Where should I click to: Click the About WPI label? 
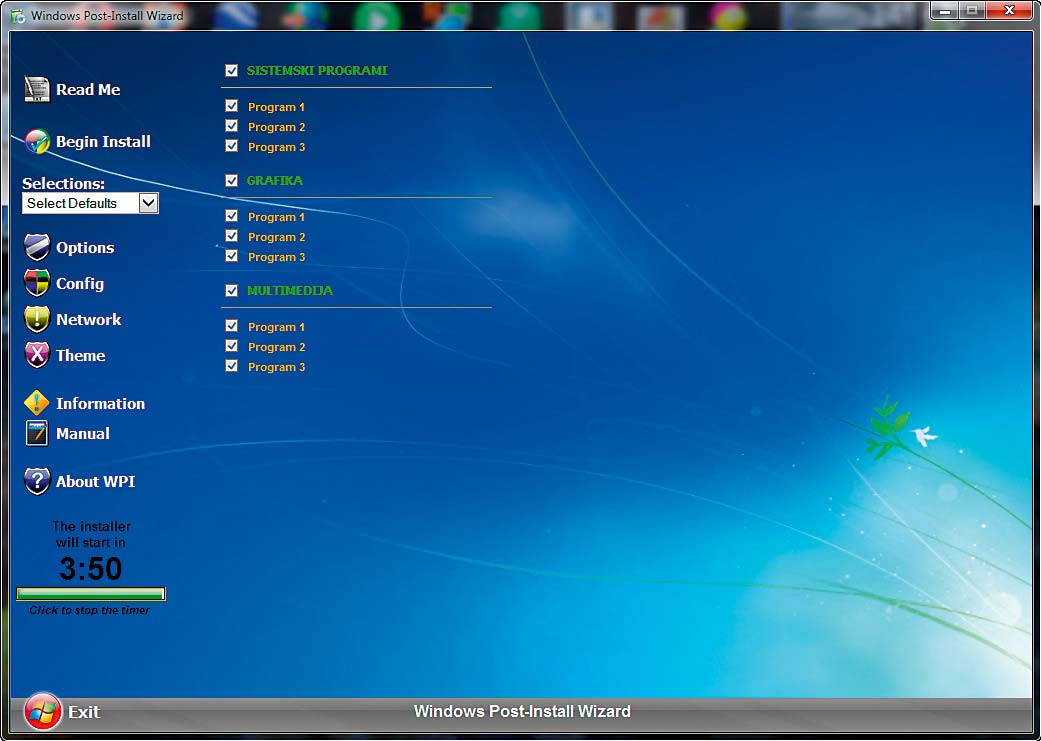pyautogui.click(x=96, y=481)
